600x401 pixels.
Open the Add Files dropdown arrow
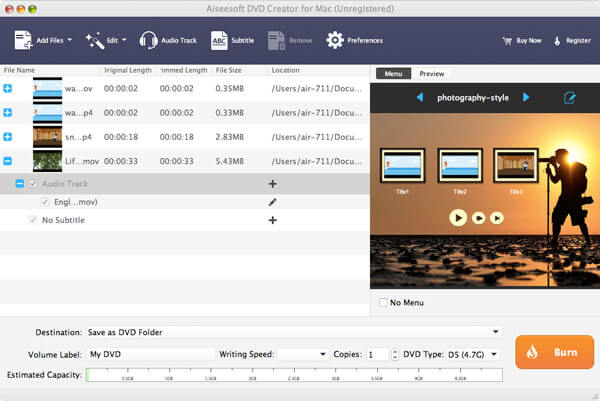coord(70,40)
